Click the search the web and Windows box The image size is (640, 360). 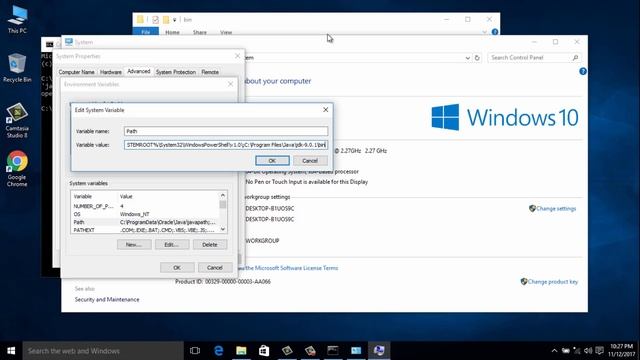pyautogui.click(x=103, y=351)
